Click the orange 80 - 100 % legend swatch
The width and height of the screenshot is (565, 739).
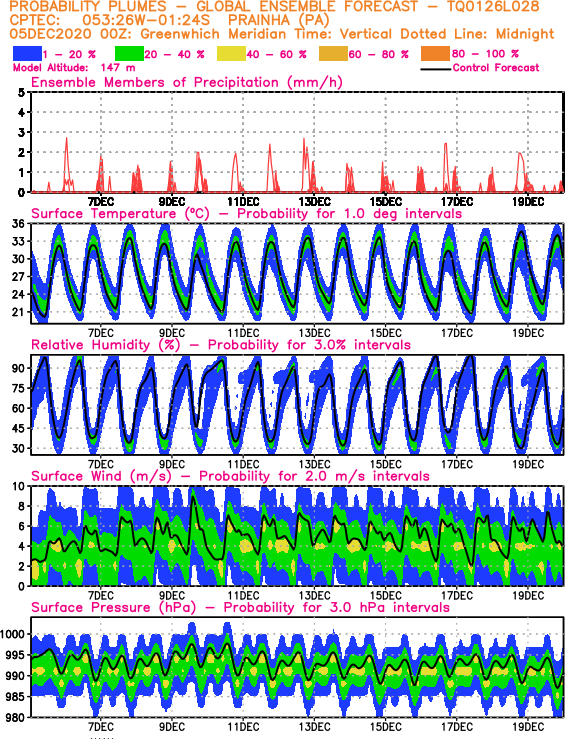pyautogui.click(x=436, y=54)
